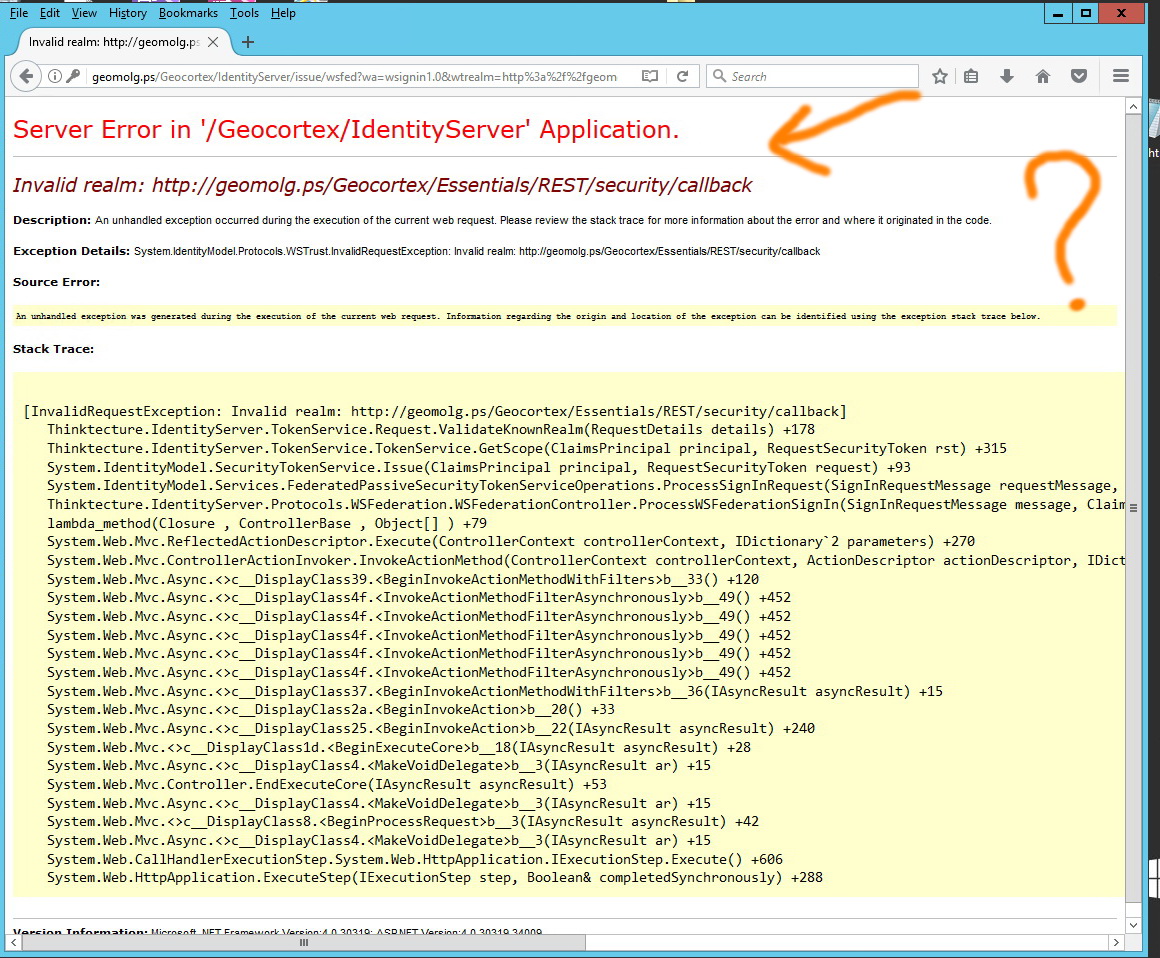This screenshot has width=1160, height=958.
Task: Open the Help menu
Action: 283,13
